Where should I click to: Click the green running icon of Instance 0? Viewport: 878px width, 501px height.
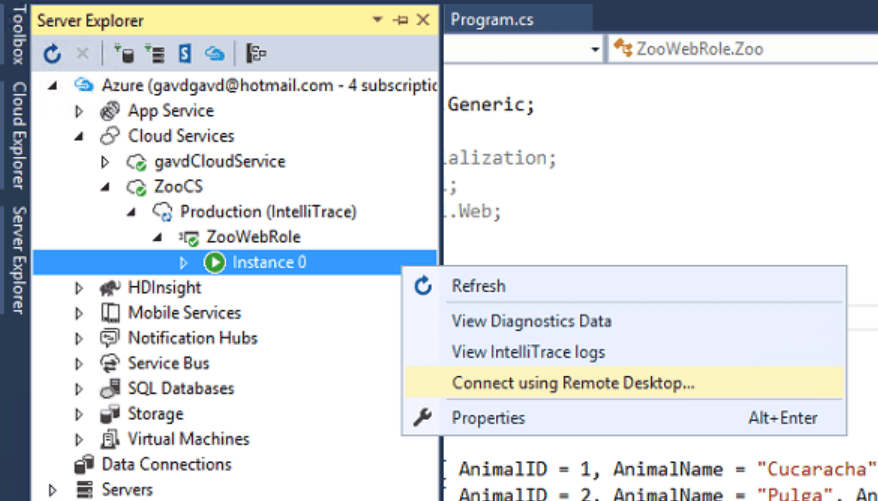[x=214, y=262]
